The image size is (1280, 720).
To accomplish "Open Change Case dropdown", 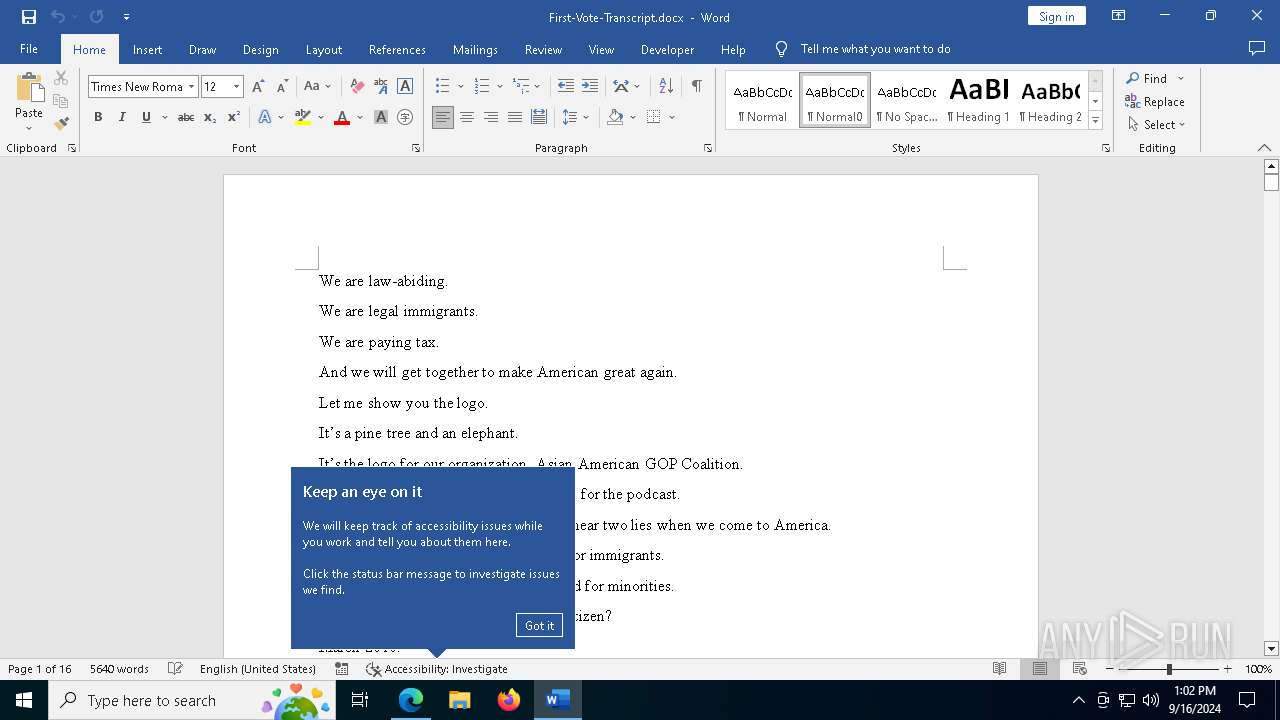I will coord(316,87).
